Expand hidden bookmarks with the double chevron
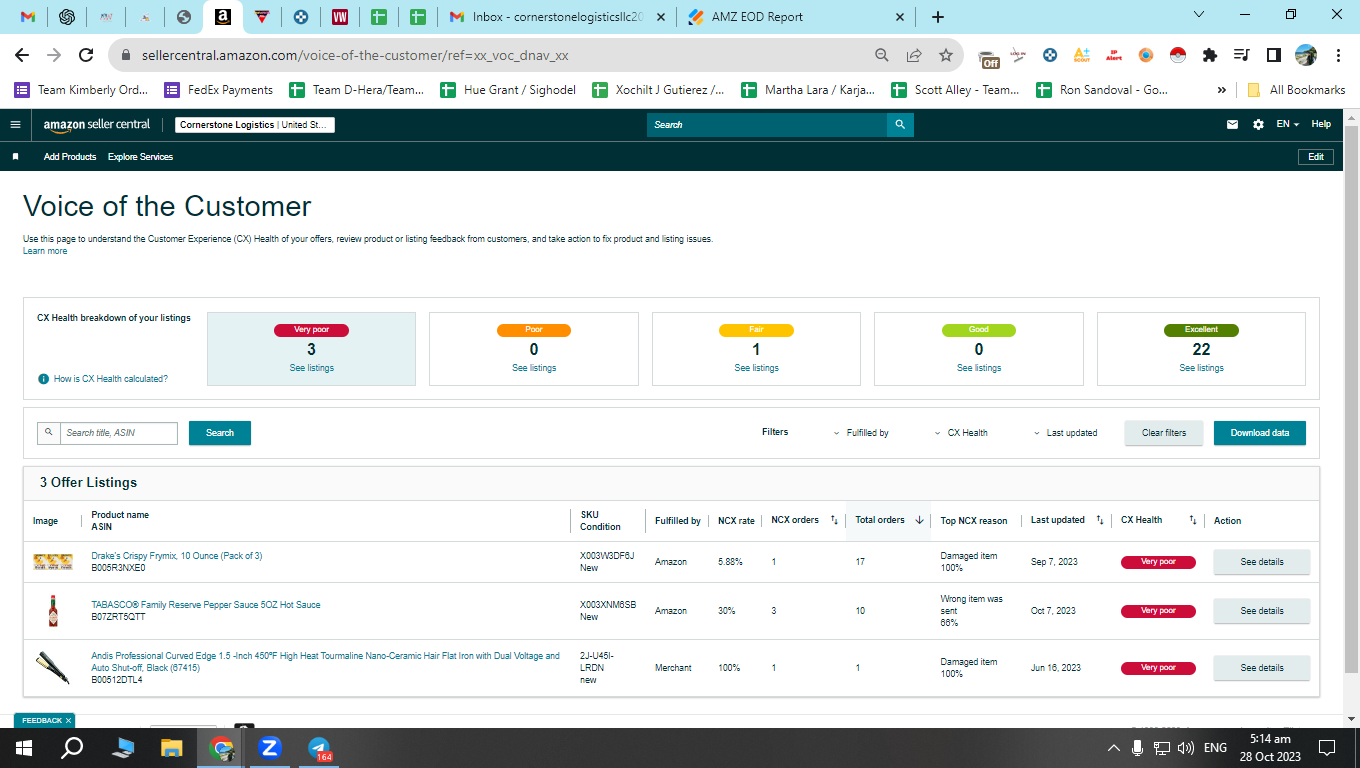The height and width of the screenshot is (768, 1360). (x=1221, y=90)
